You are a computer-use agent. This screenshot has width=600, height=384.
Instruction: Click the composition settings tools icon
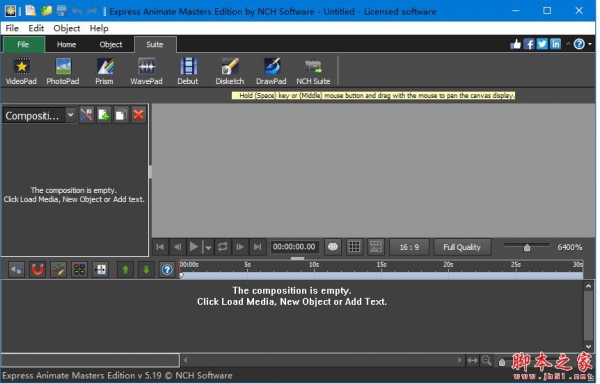coord(86,115)
